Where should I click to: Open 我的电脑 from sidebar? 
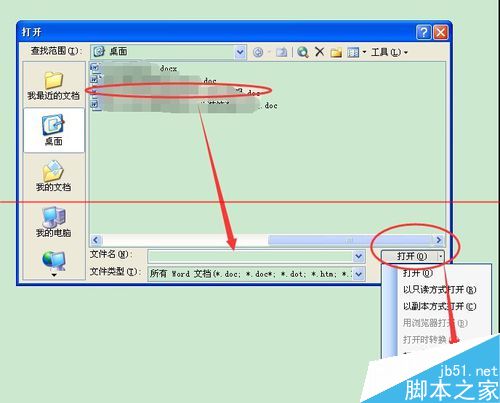pos(54,221)
